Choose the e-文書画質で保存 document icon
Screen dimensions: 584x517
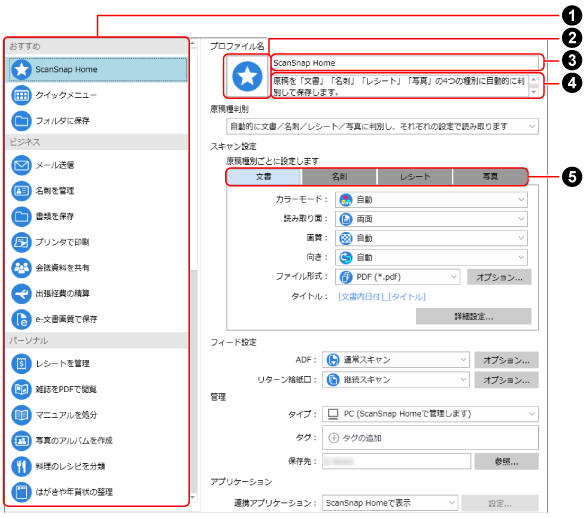pyautogui.click(x=21, y=319)
